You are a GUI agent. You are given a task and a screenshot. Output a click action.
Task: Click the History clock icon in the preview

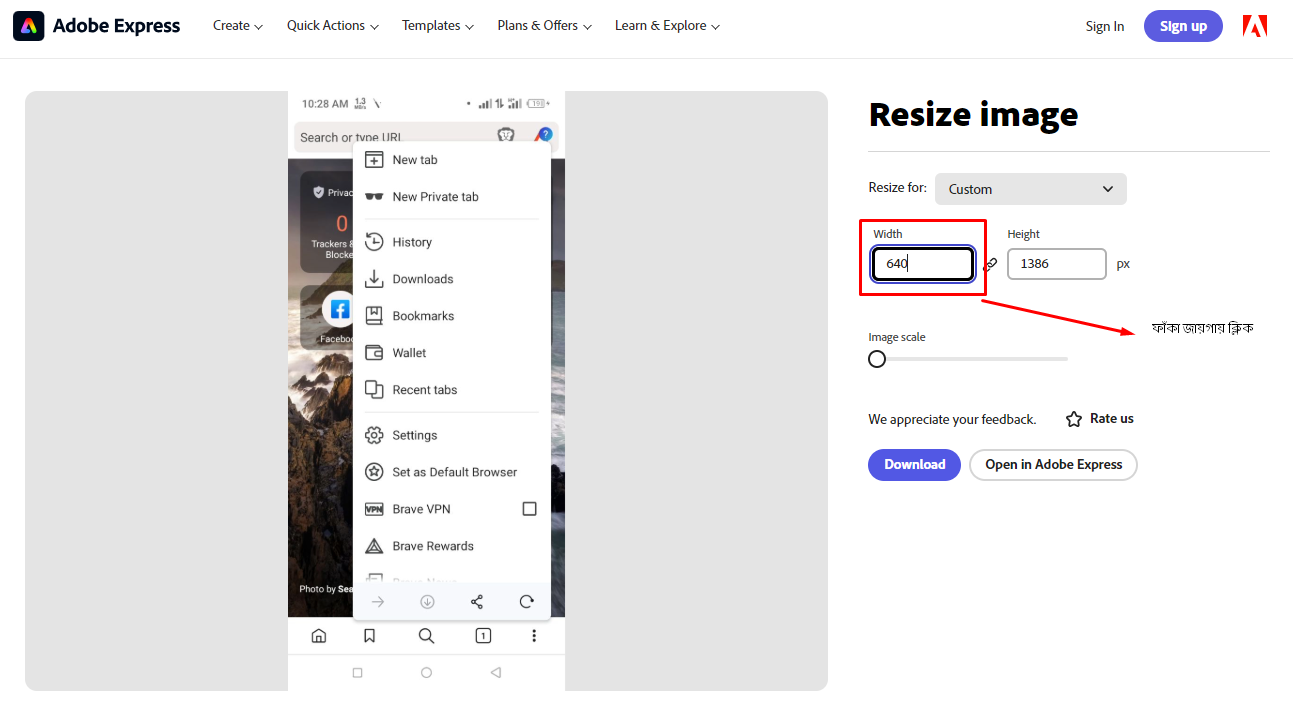pyautogui.click(x=374, y=242)
